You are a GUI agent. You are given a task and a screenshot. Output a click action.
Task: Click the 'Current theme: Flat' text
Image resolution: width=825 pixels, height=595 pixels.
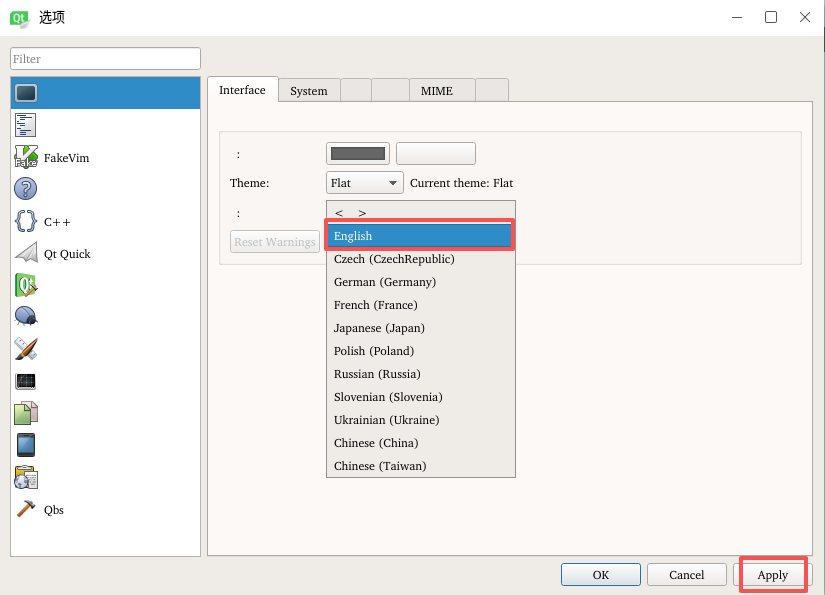point(461,183)
